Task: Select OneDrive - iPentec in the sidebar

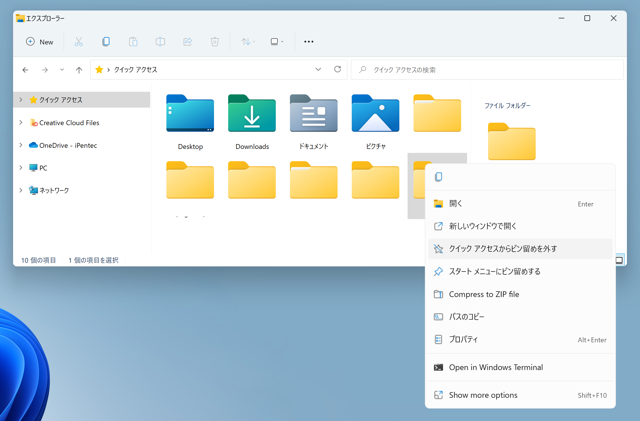Action: (x=67, y=145)
